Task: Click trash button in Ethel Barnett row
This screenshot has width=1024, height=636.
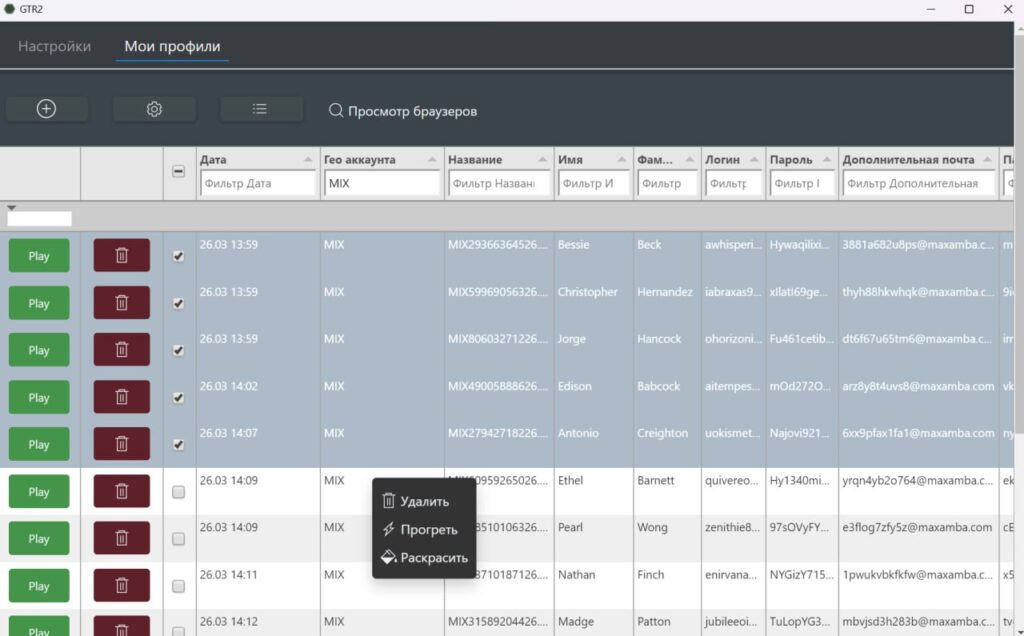Action: pyautogui.click(x=121, y=491)
